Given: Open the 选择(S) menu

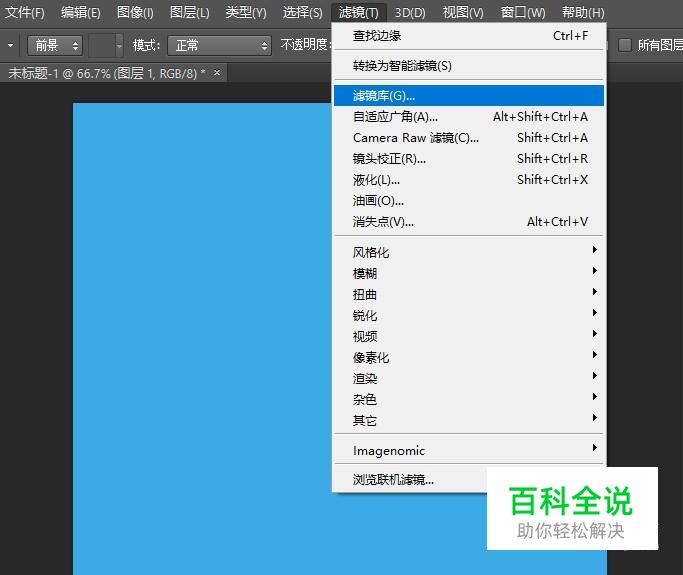Looking at the screenshot, I should coord(303,12).
